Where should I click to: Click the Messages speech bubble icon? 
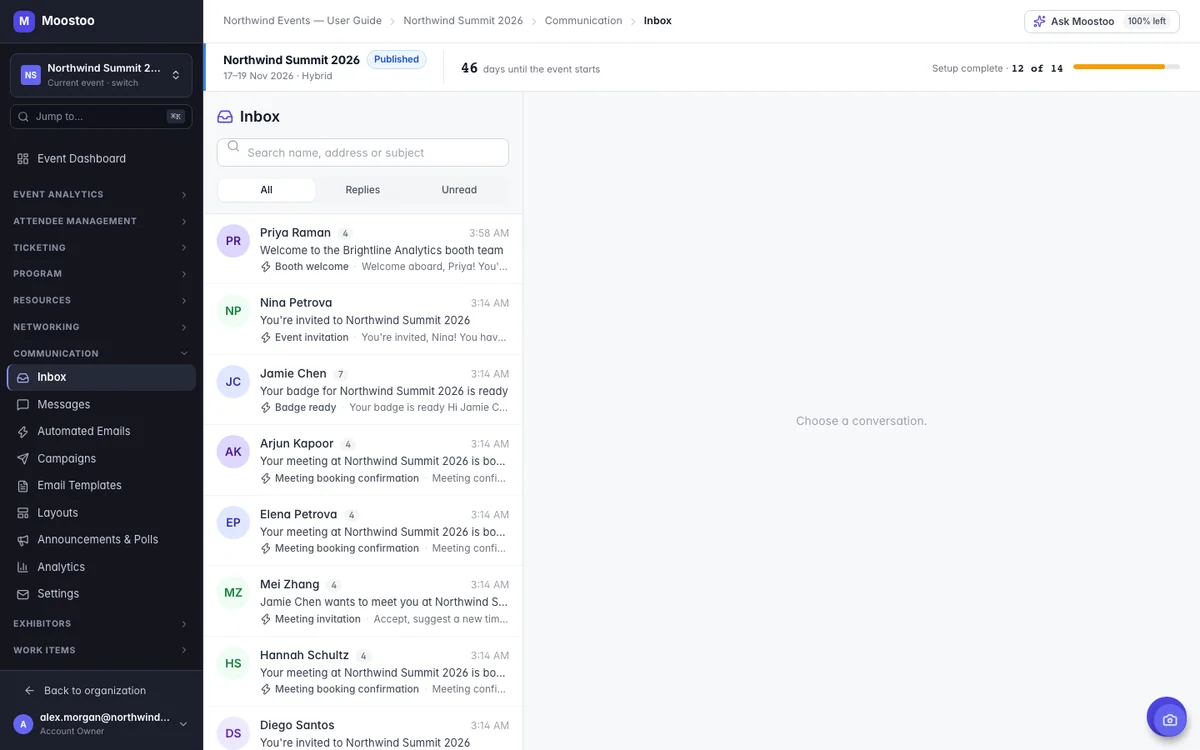(23, 405)
